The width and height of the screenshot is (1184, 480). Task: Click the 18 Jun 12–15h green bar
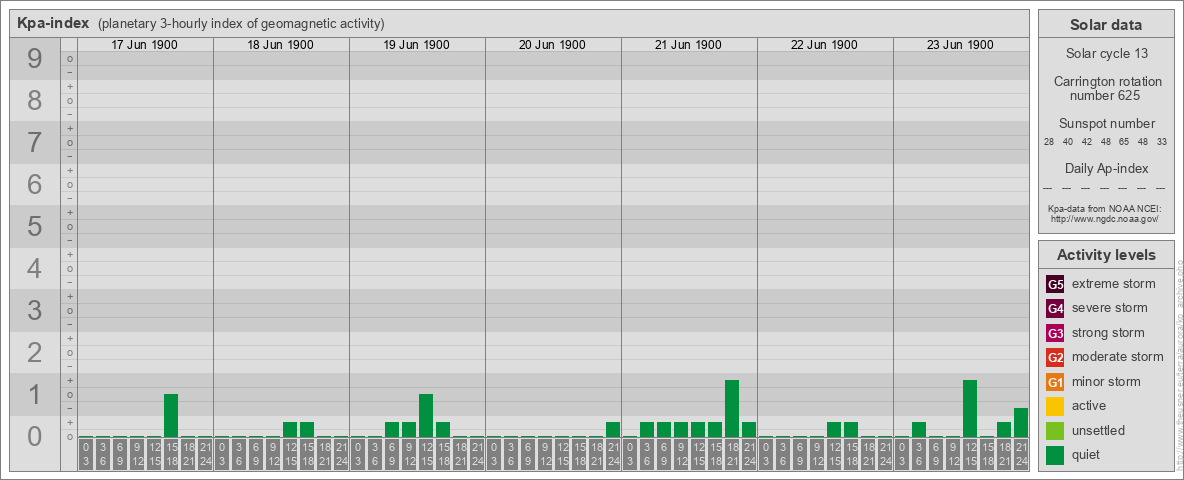290,430
